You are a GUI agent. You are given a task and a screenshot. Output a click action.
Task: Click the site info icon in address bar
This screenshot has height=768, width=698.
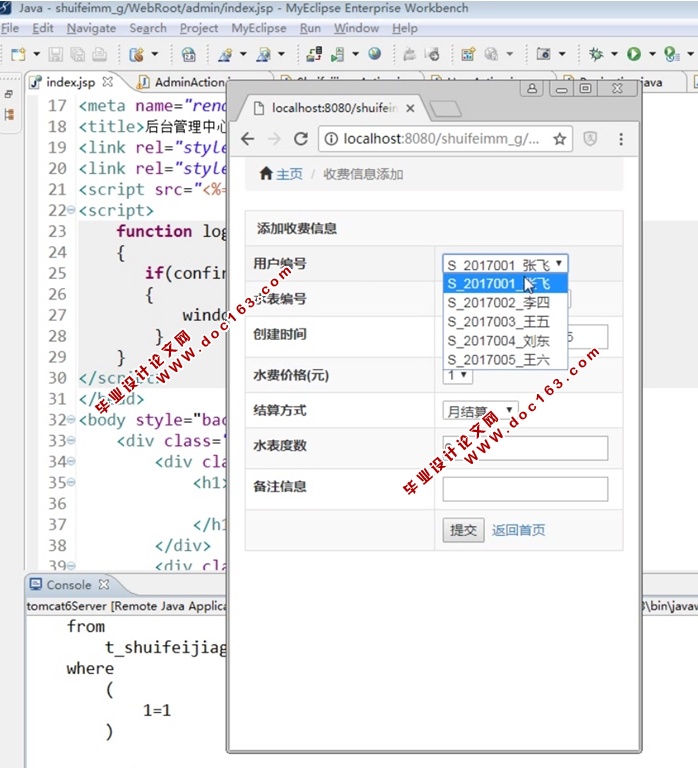331,139
